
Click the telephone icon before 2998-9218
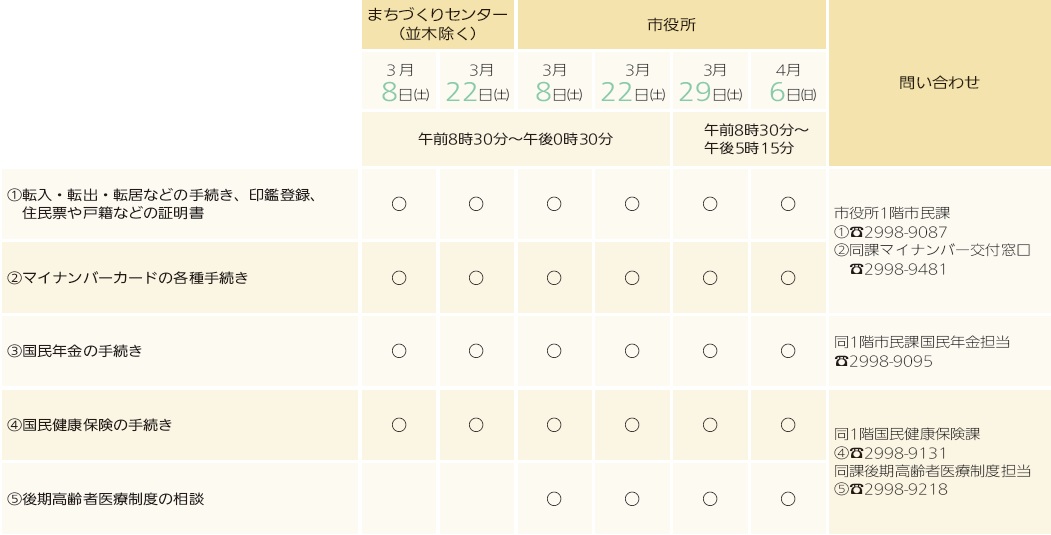857,489
